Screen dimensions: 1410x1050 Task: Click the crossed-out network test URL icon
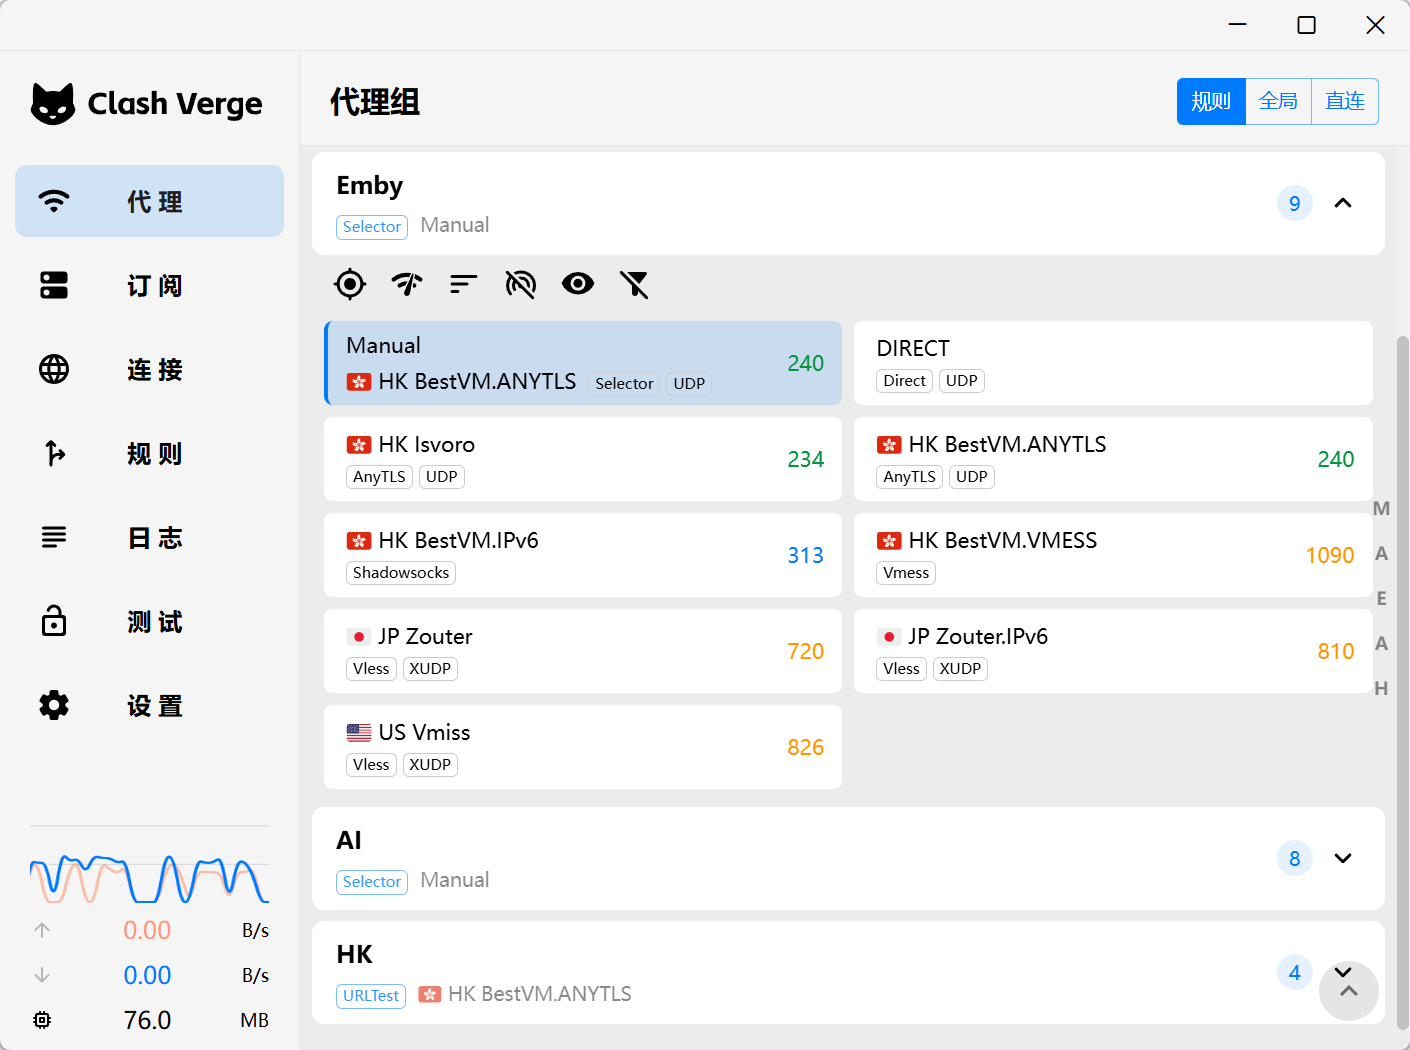coord(521,285)
